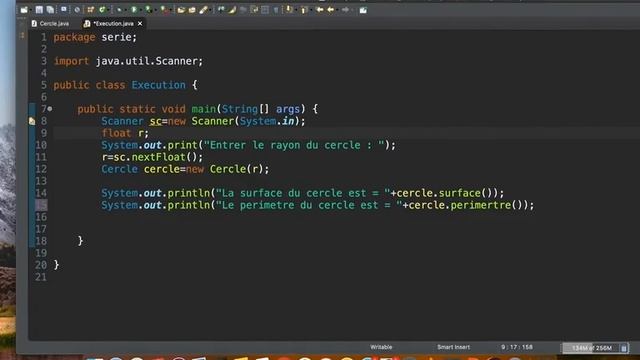
Task: Click the class name Execution
Action: pyautogui.click(x=158, y=85)
